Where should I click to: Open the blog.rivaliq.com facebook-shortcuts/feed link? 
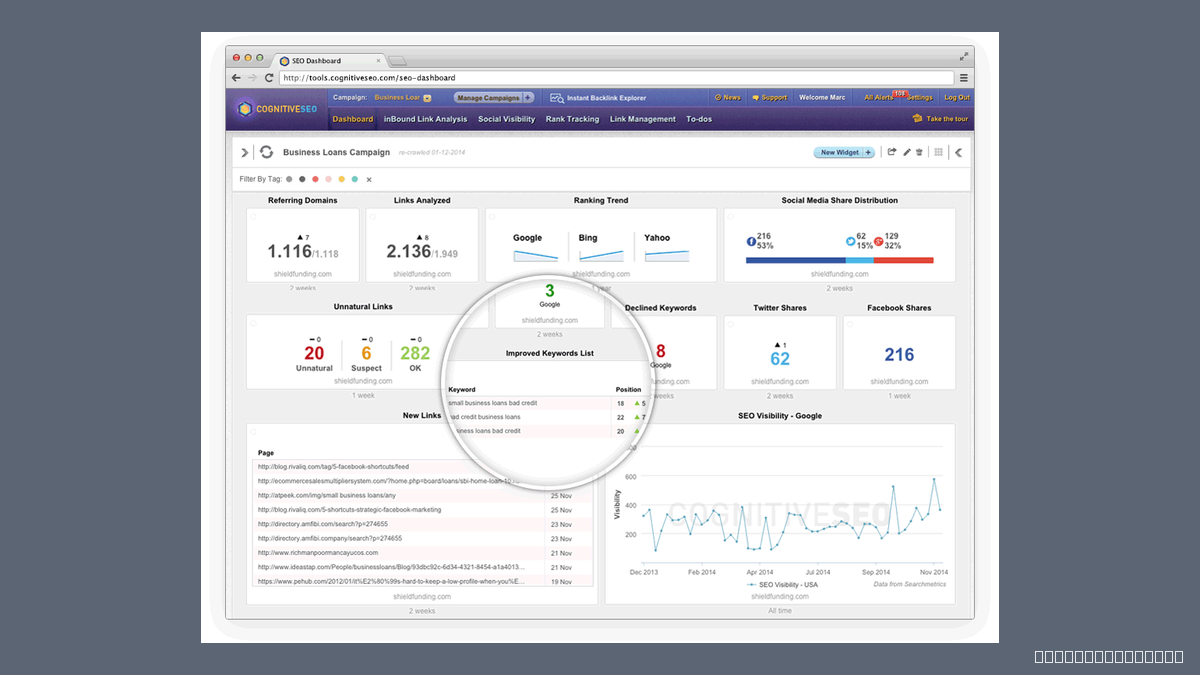[333, 466]
